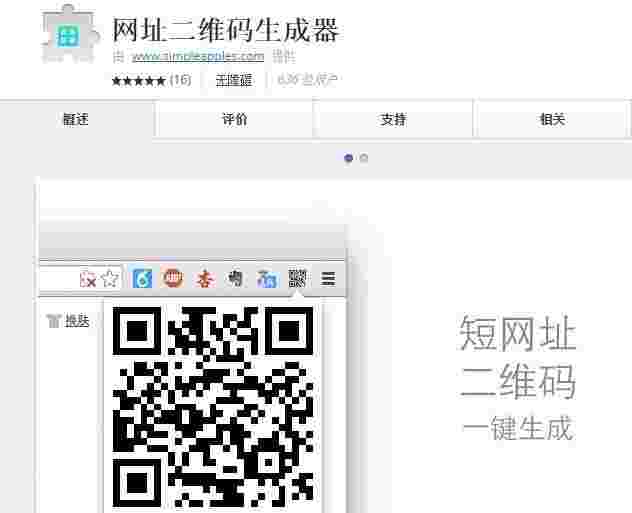Open the browser hamburger menu
This screenshot has width=632, height=513.
[x=328, y=278]
